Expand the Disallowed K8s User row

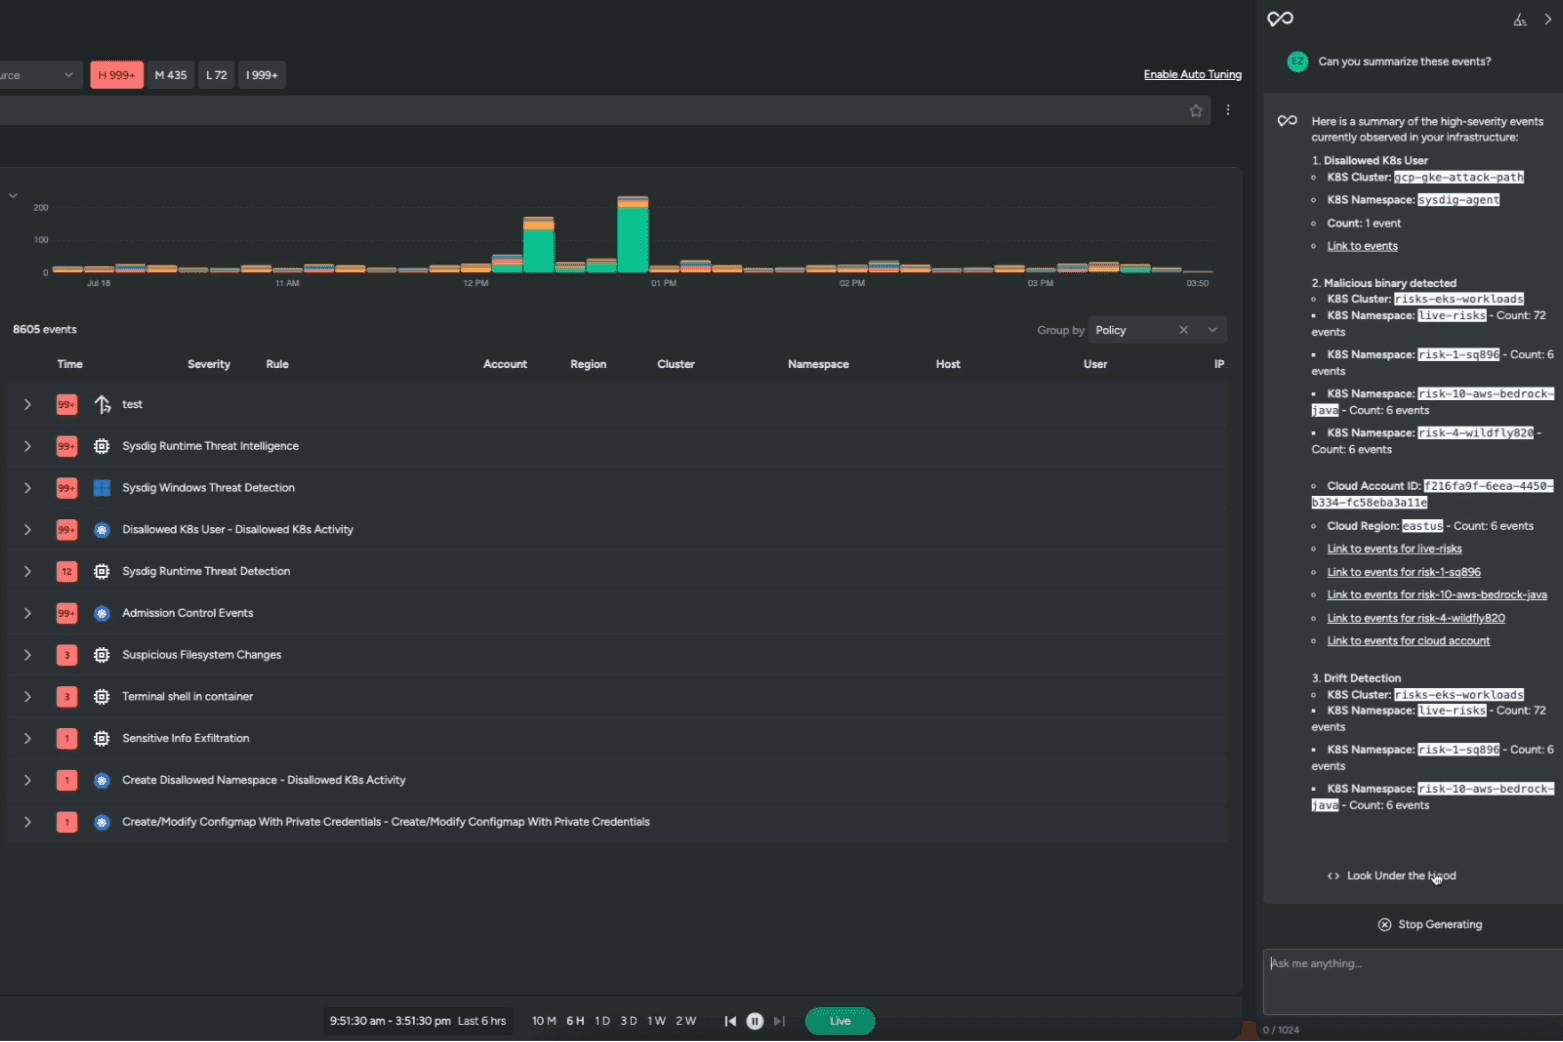(x=28, y=530)
